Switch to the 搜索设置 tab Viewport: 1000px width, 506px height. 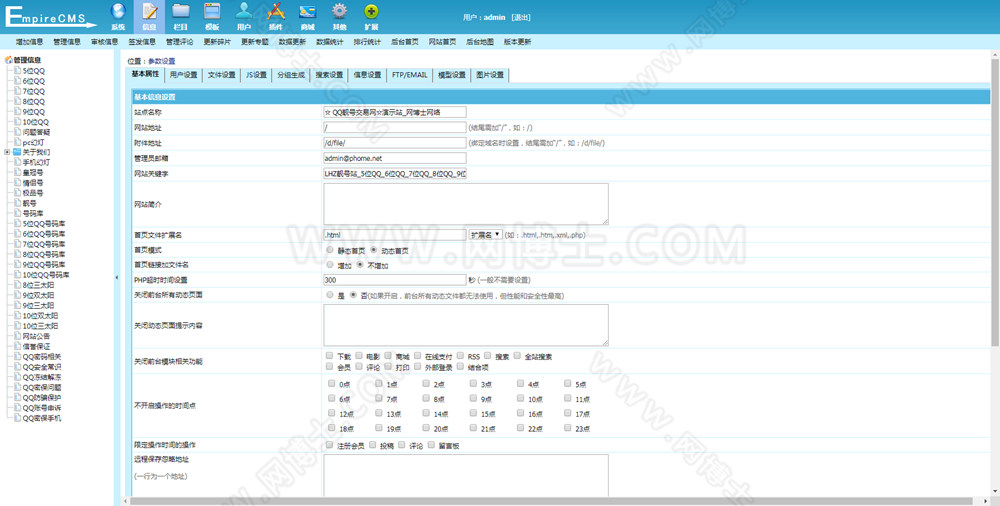(x=329, y=75)
